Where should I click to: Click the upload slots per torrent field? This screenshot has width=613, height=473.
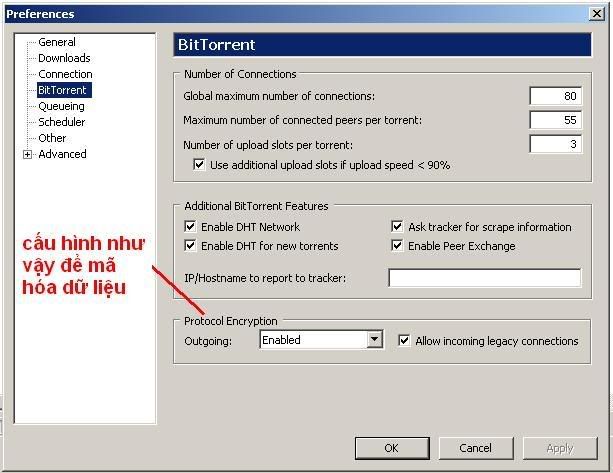point(556,144)
